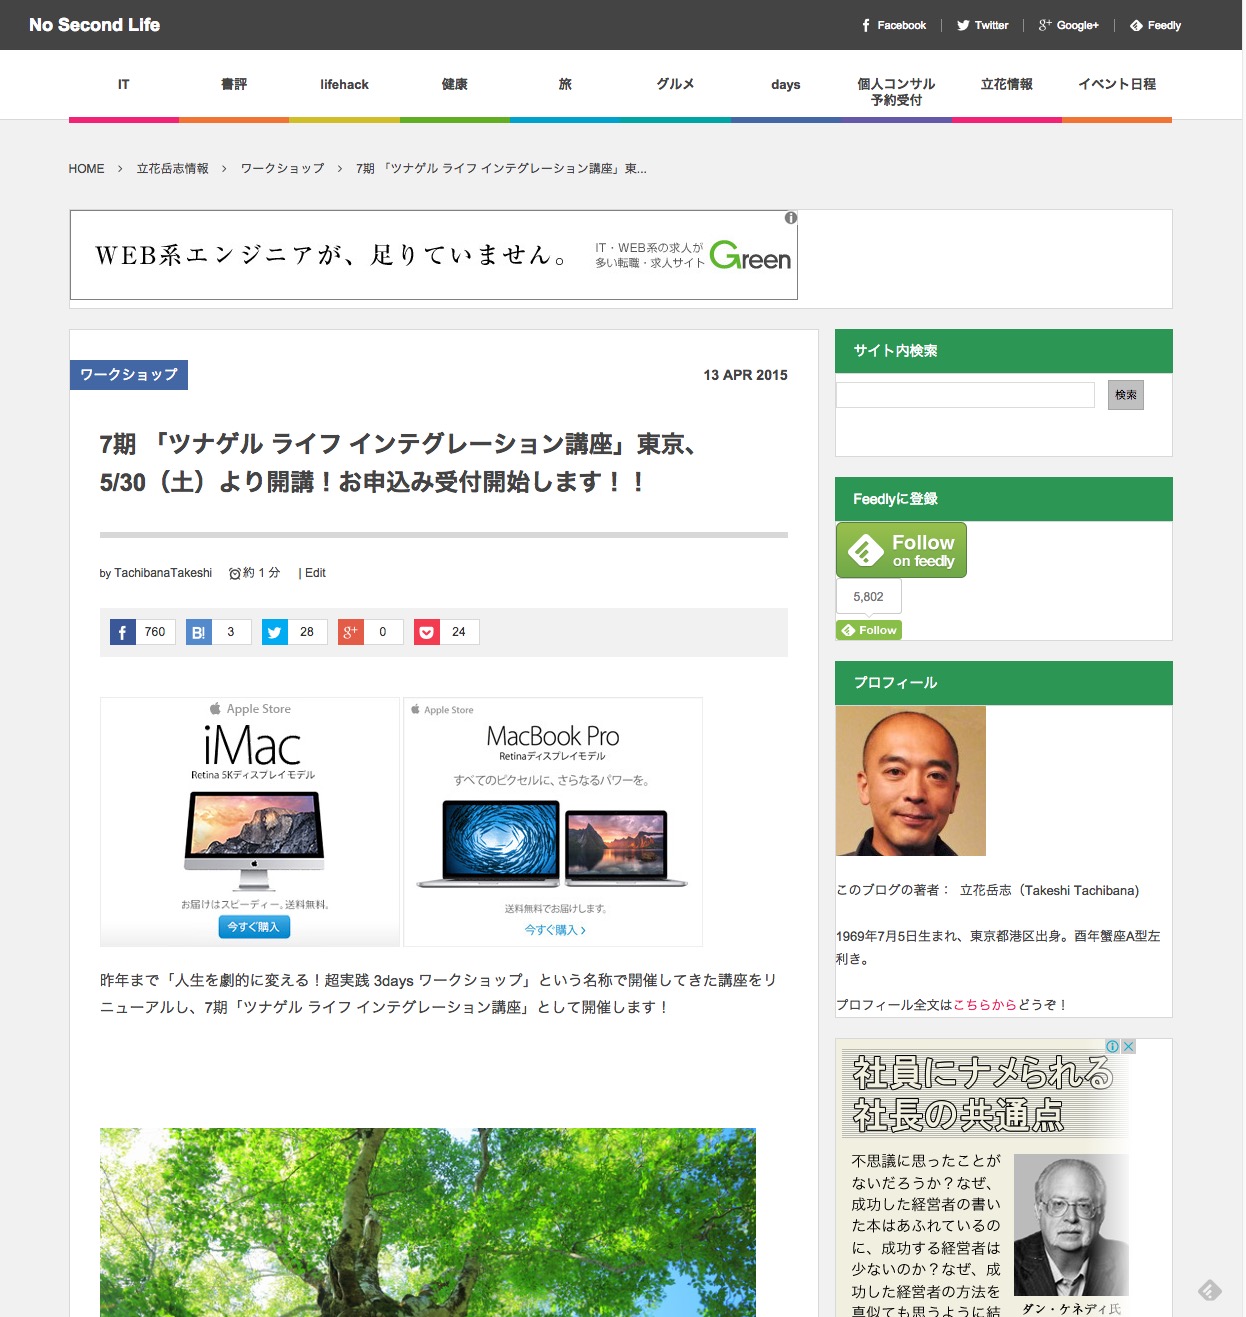Close the sidebar ad with X icon
This screenshot has width=1246, height=1317.
pos(1128,1046)
